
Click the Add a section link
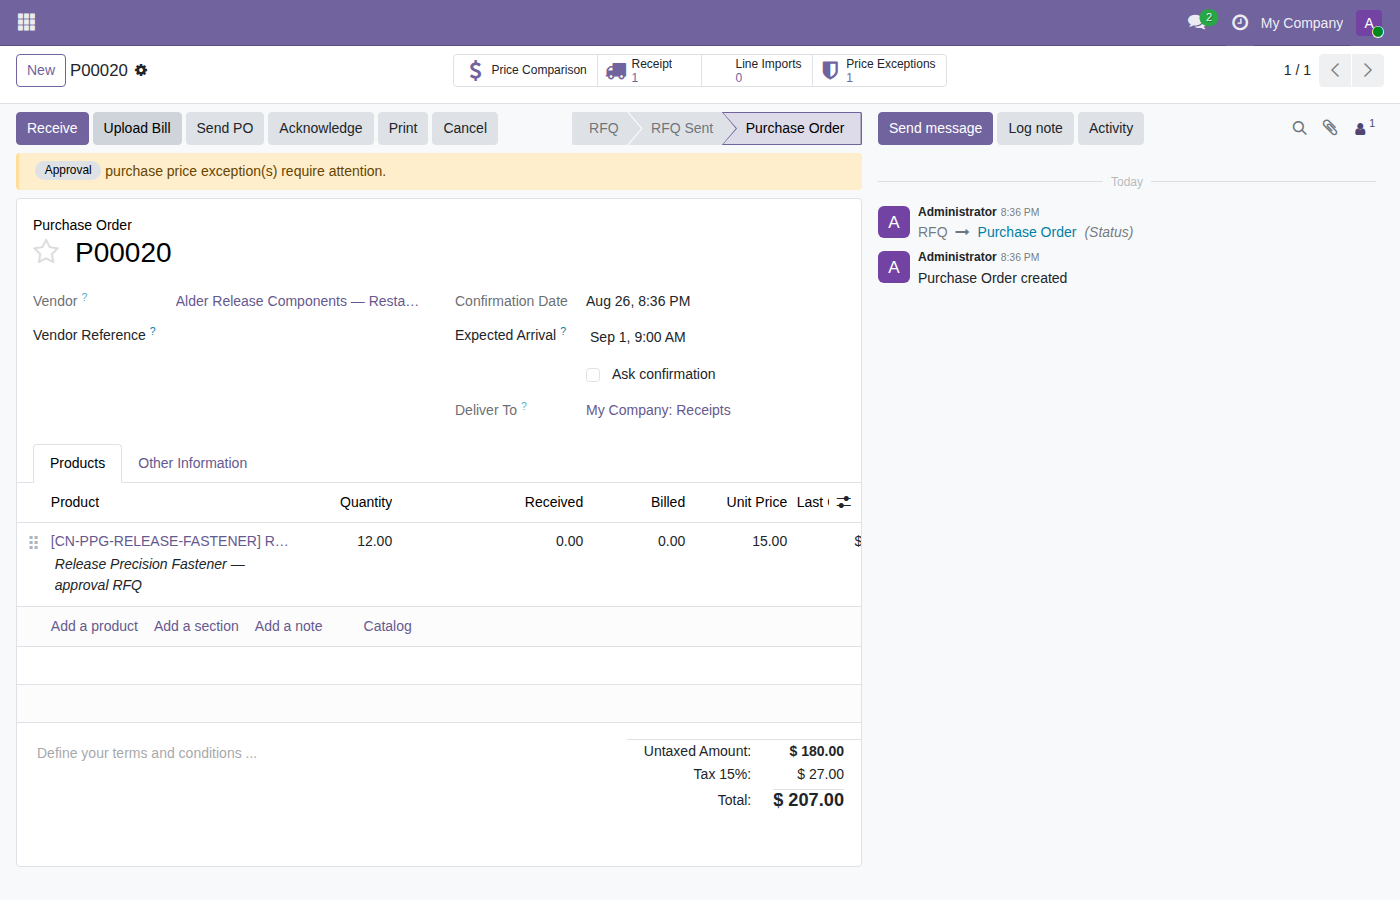pos(196,626)
